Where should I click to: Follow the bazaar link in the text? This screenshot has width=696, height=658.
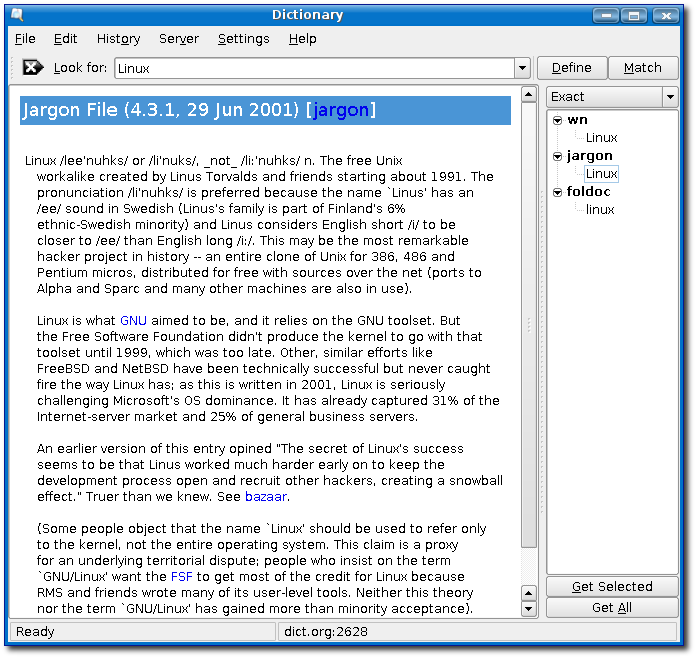267,496
